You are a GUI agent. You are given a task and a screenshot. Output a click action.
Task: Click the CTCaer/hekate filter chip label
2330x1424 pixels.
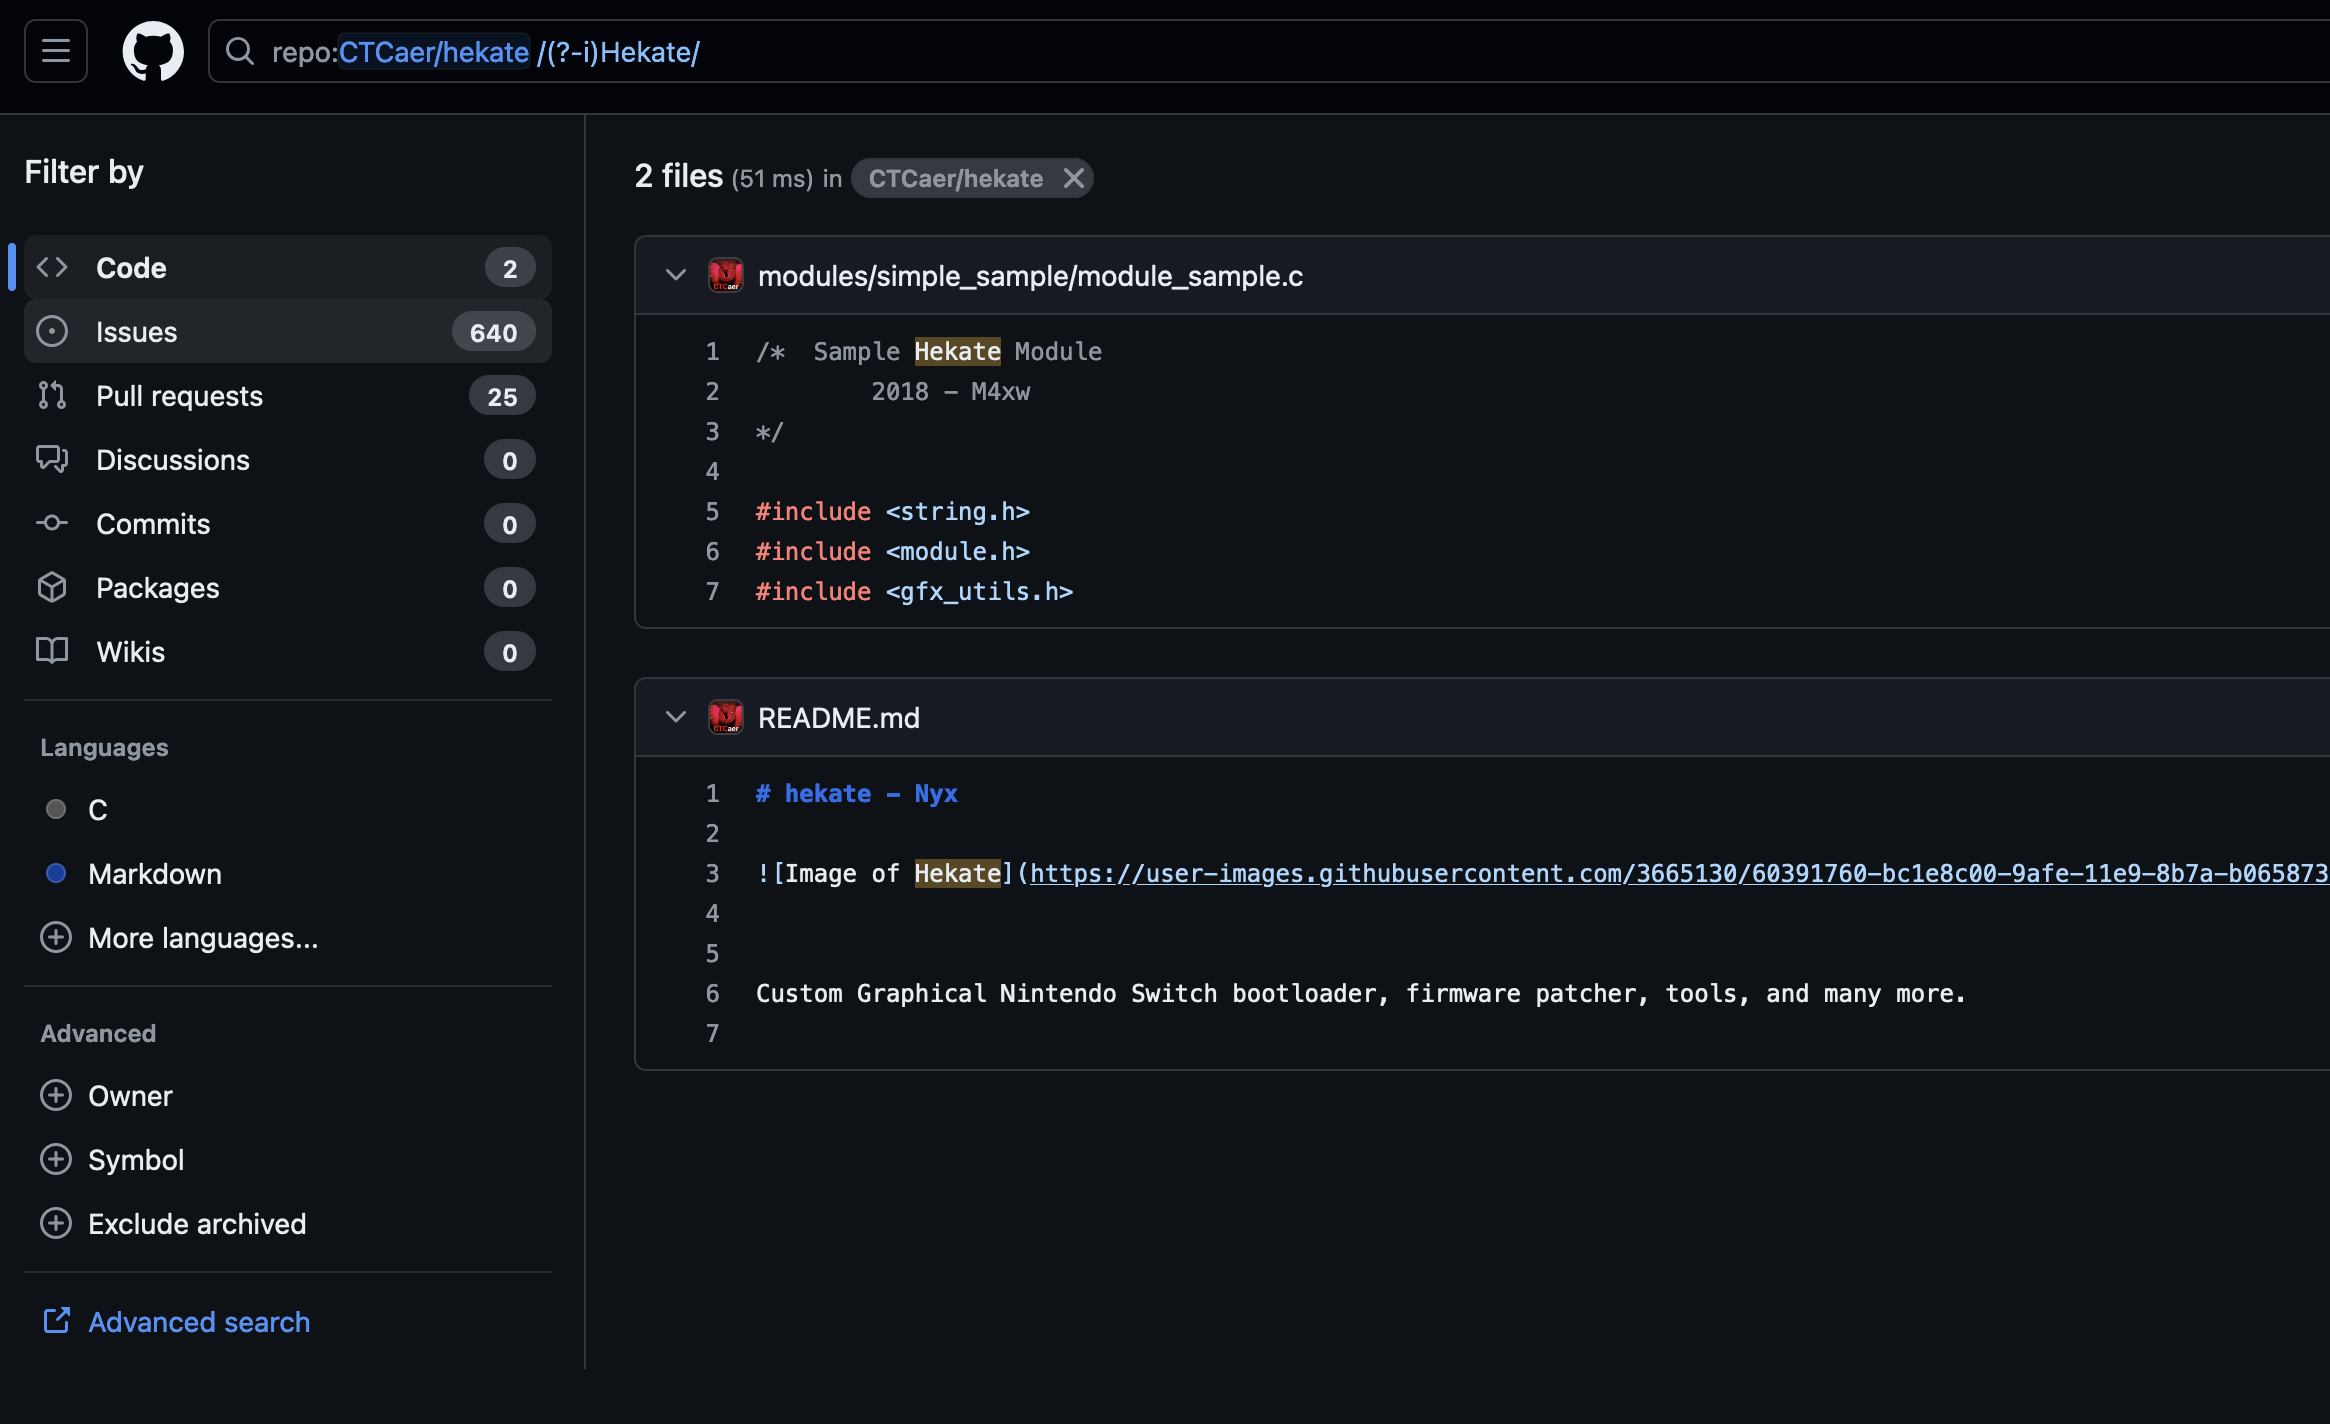click(955, 178)
